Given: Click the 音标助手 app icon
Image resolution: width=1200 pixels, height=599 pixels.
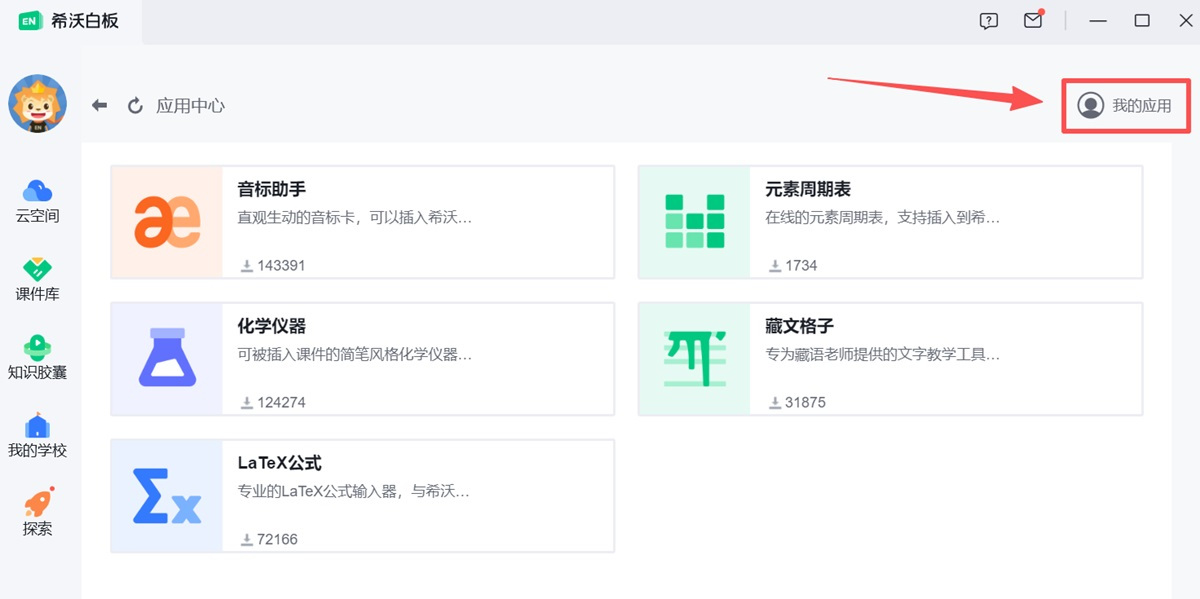Looking at the screenshot, I should [167, 222].
